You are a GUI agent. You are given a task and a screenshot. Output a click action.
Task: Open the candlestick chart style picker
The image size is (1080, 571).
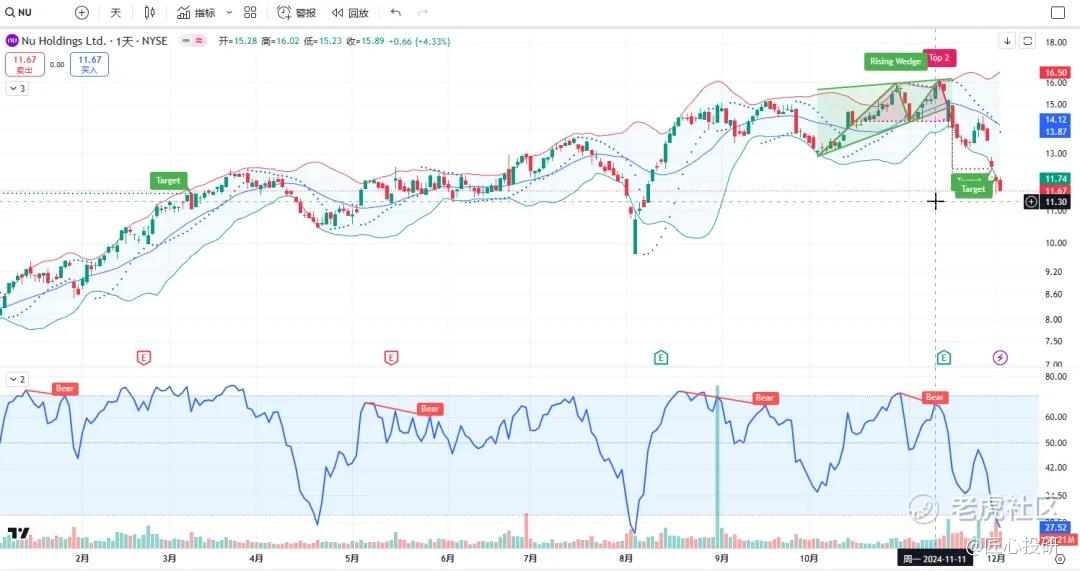[x=150, y=13]
